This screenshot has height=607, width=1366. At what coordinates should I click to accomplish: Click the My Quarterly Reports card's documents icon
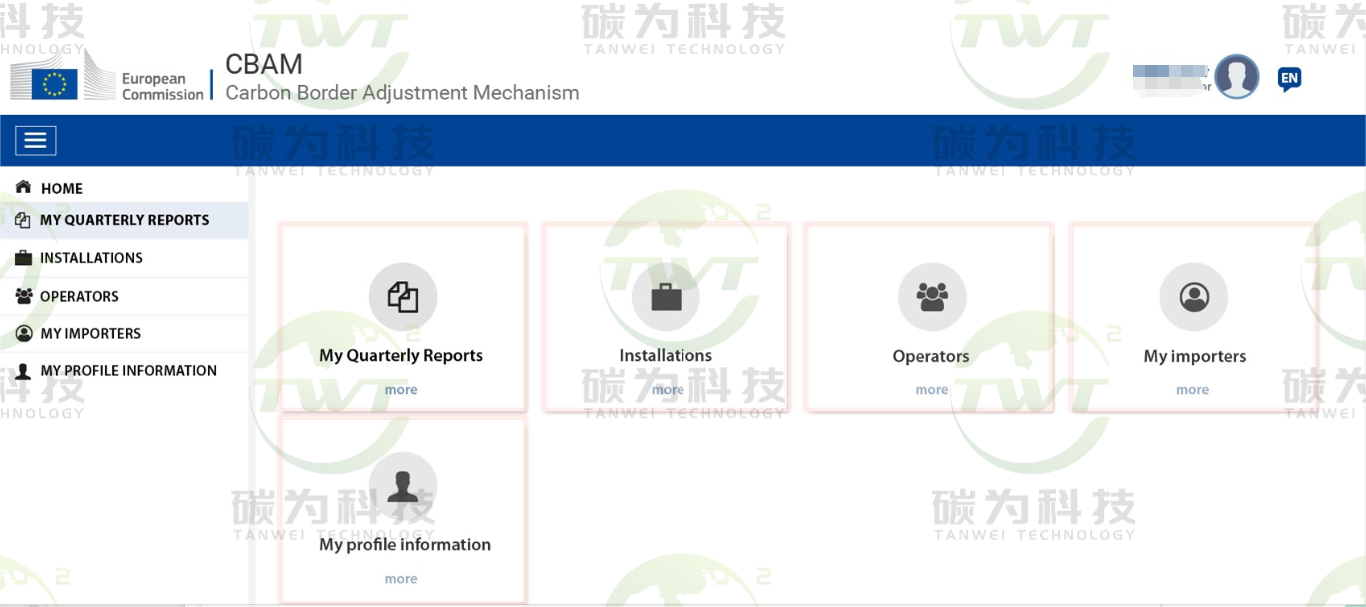[402, 297]
